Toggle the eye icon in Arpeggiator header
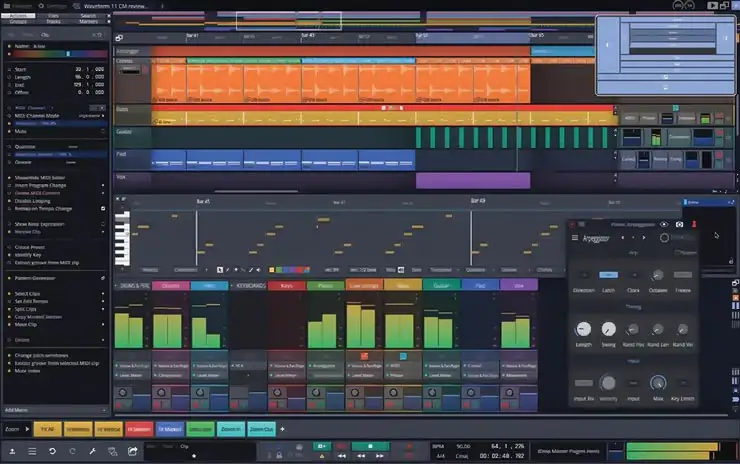This screenshot has height=464, width=740. (664, 225)
